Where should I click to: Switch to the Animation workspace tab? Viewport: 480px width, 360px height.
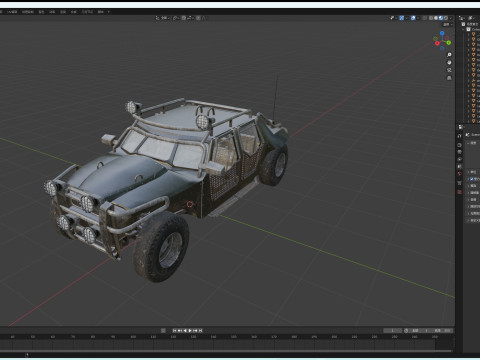pos(52,12)
